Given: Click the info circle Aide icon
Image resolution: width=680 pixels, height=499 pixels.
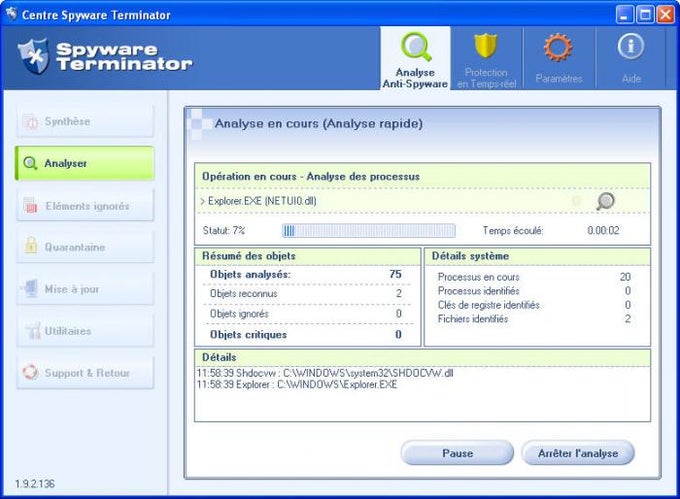Looking at the screenshot, I should click(x=631, y=46).
